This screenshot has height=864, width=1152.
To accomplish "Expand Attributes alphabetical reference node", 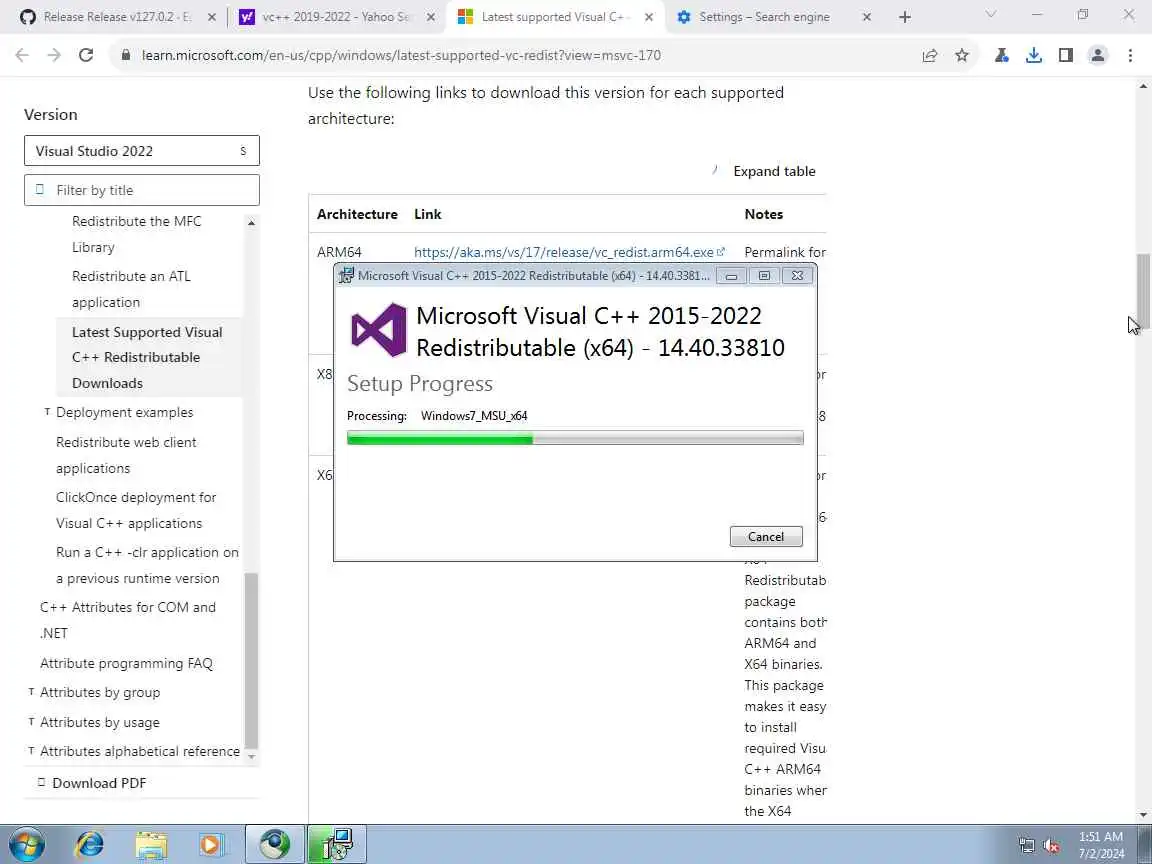I will click(31, 751).
